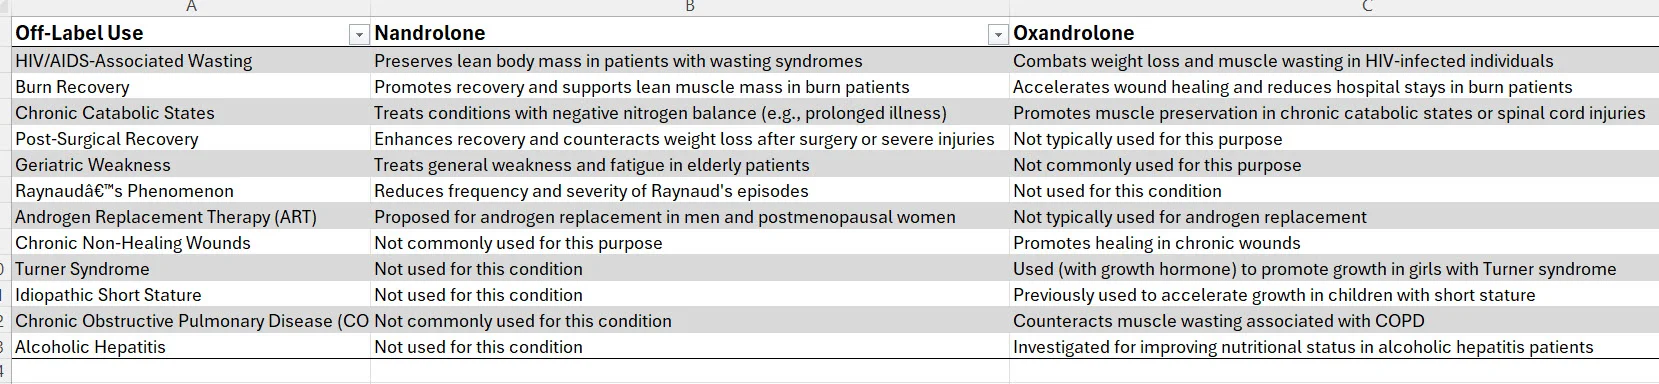Select cell 'Promotes healing in chronic wounds'
This screenshot has width=1659, height=384.
click(1334, 243)
